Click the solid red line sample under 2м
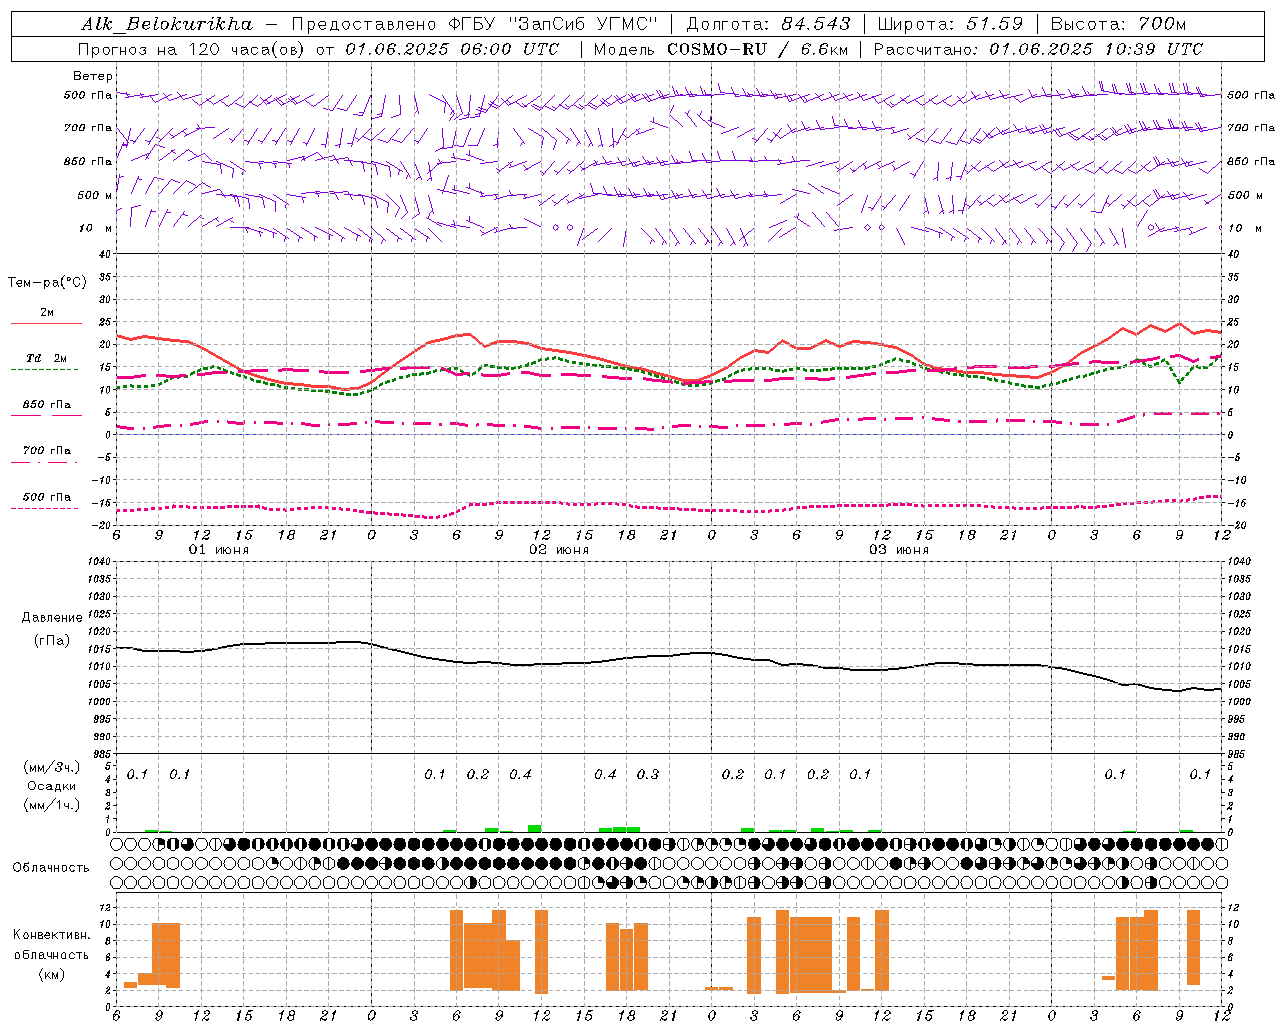1280x1024 pixels. click(x=46, y=324)
